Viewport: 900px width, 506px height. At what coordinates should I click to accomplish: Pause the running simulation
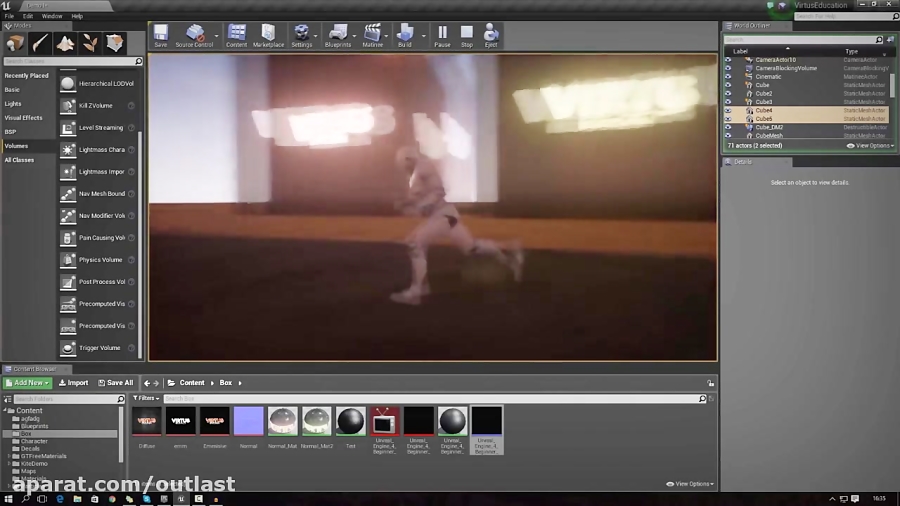click(x=442, y=36)
